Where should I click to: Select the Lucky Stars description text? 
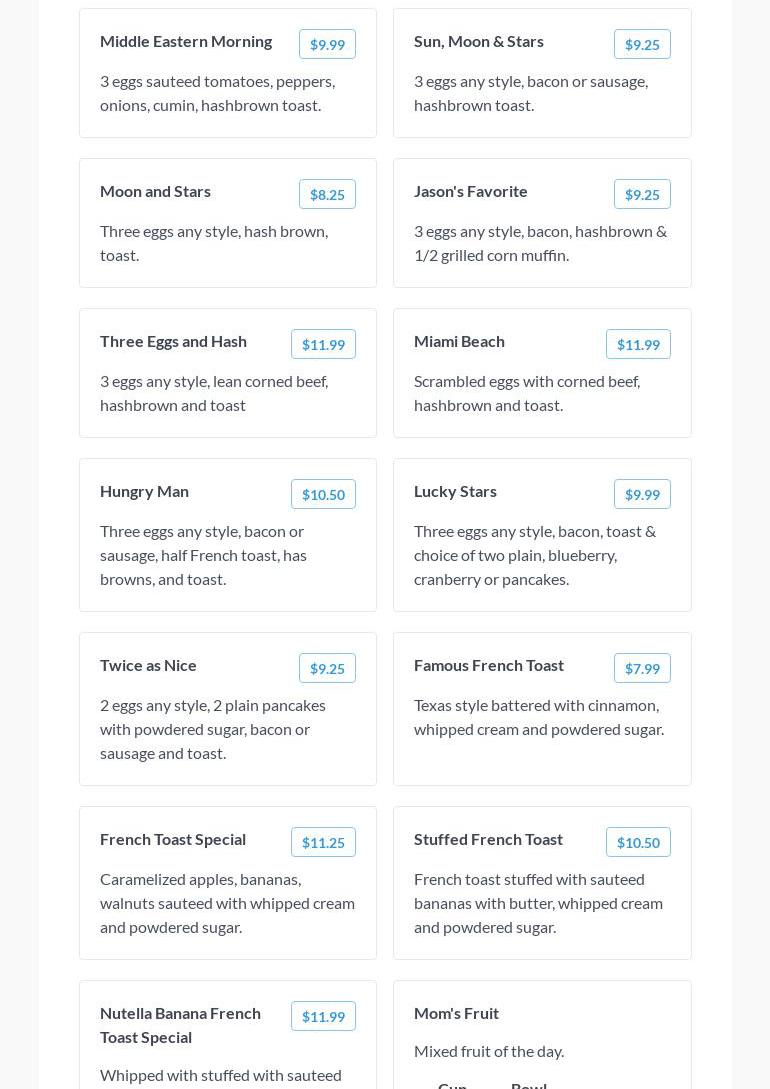tap(535, 555)
